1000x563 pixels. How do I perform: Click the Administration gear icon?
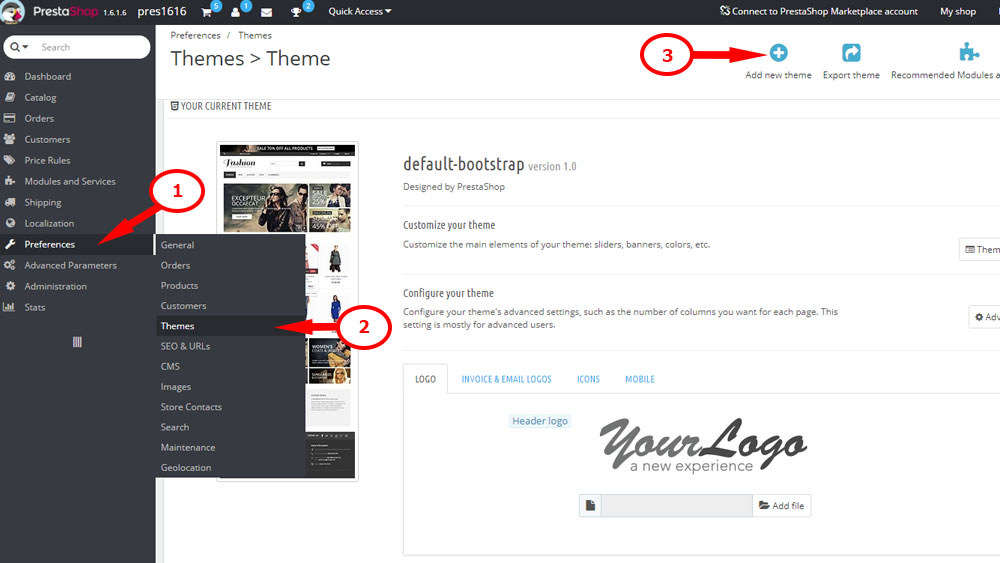pos(10,286)
